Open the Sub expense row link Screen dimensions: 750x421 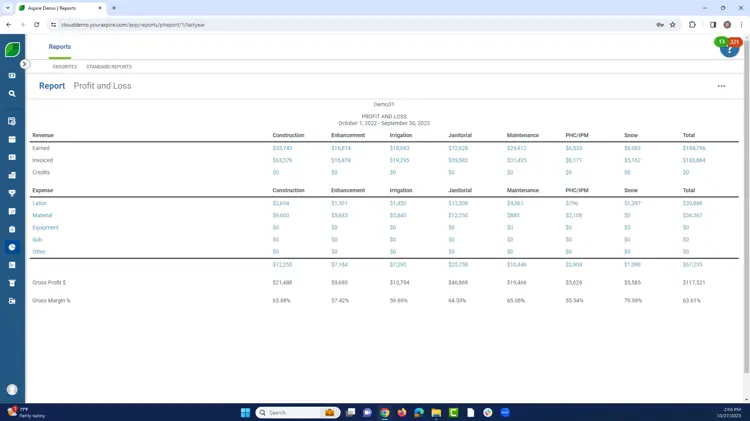[x=37, y=240]
